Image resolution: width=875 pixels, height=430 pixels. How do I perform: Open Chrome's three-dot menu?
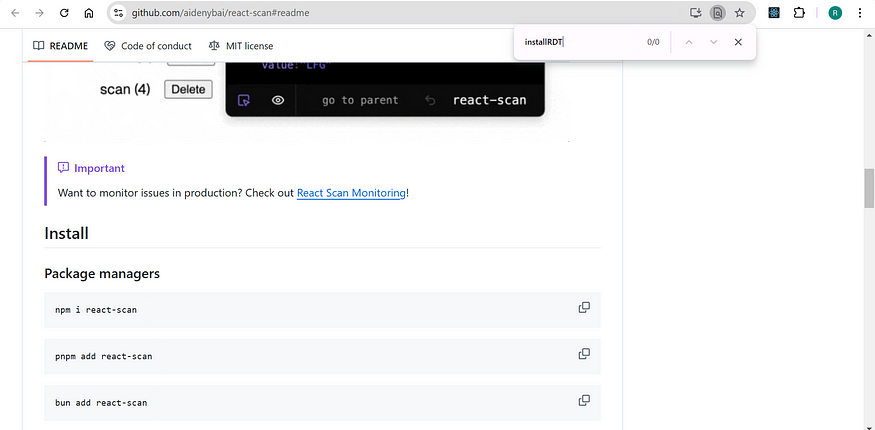coord(860,13)
